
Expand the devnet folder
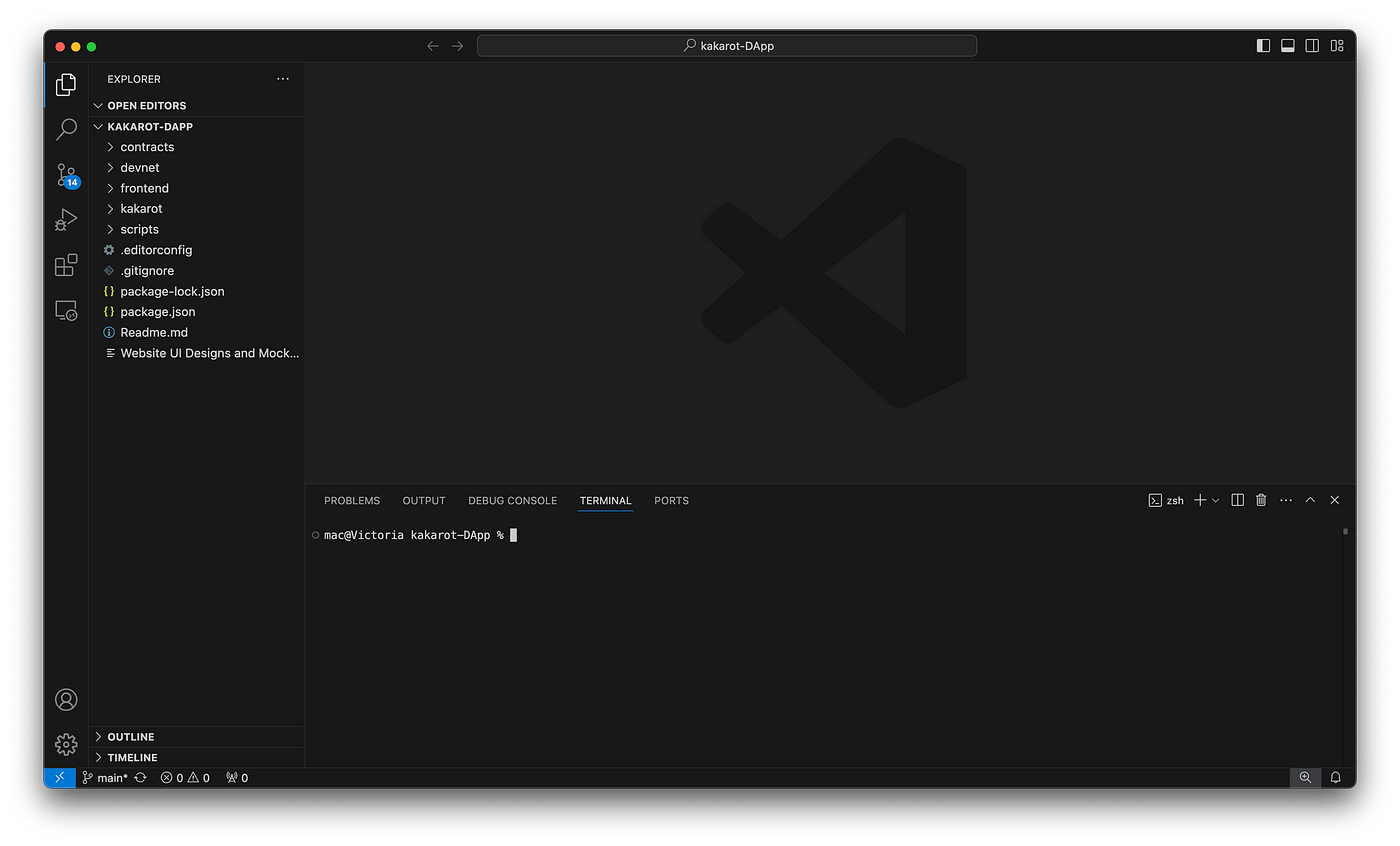197,168
